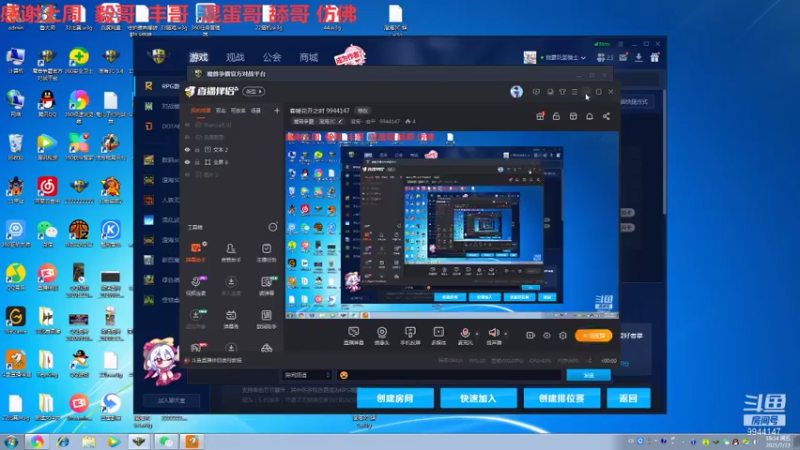Screen dimensions: 800x450
Task: Add the 摄像头 camera source
Action: 382,336
